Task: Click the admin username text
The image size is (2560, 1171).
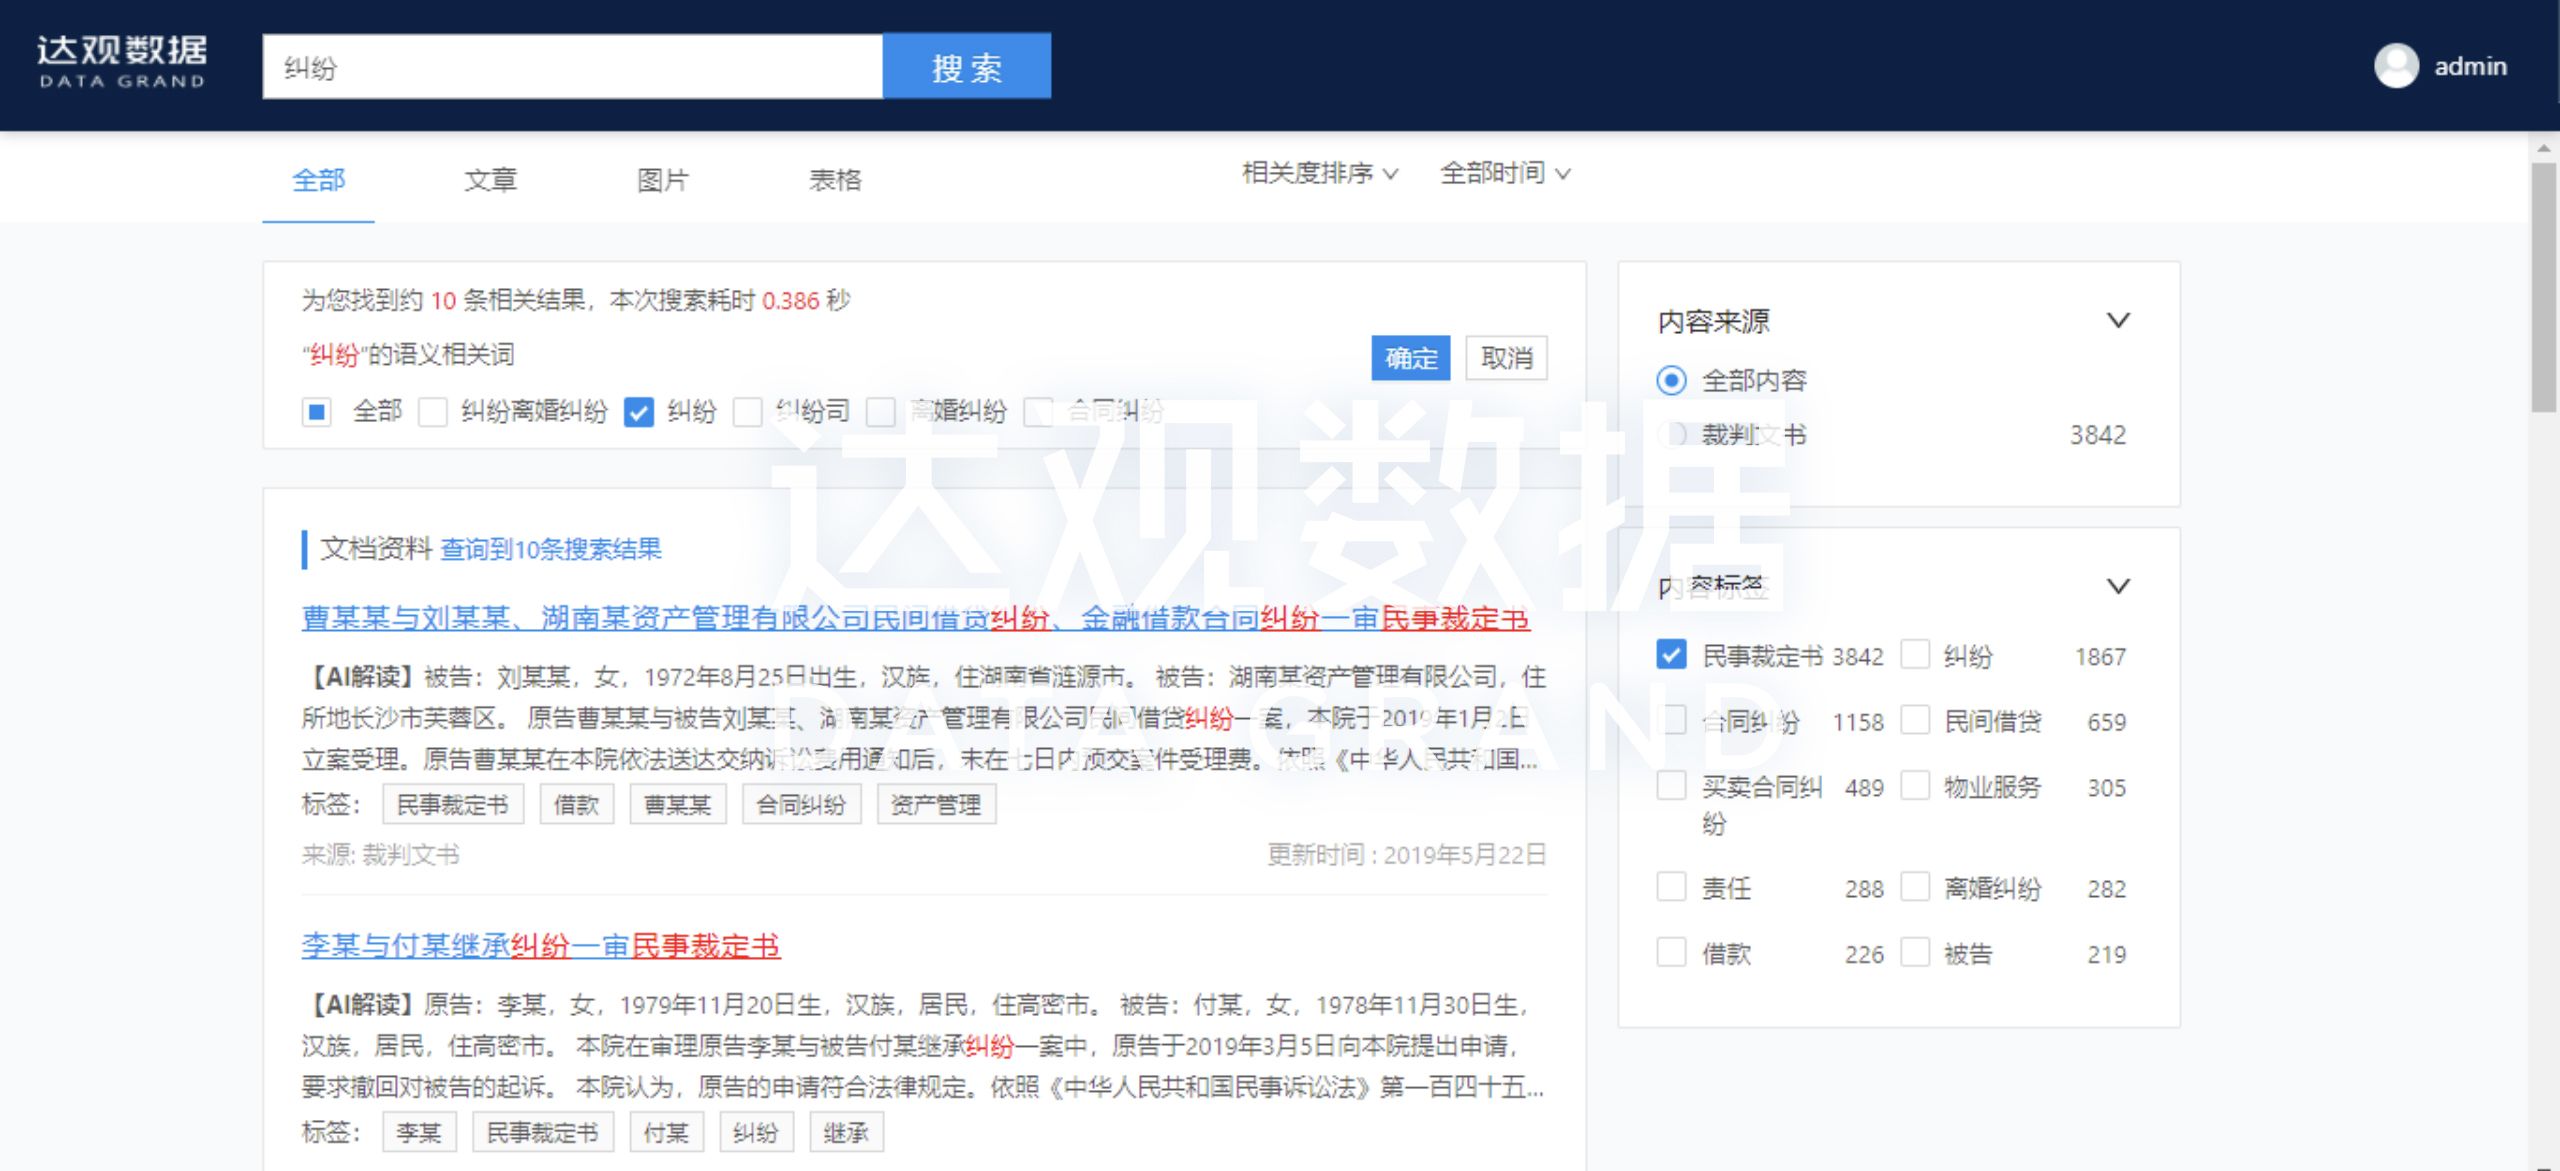Action: click(2470, 67)
